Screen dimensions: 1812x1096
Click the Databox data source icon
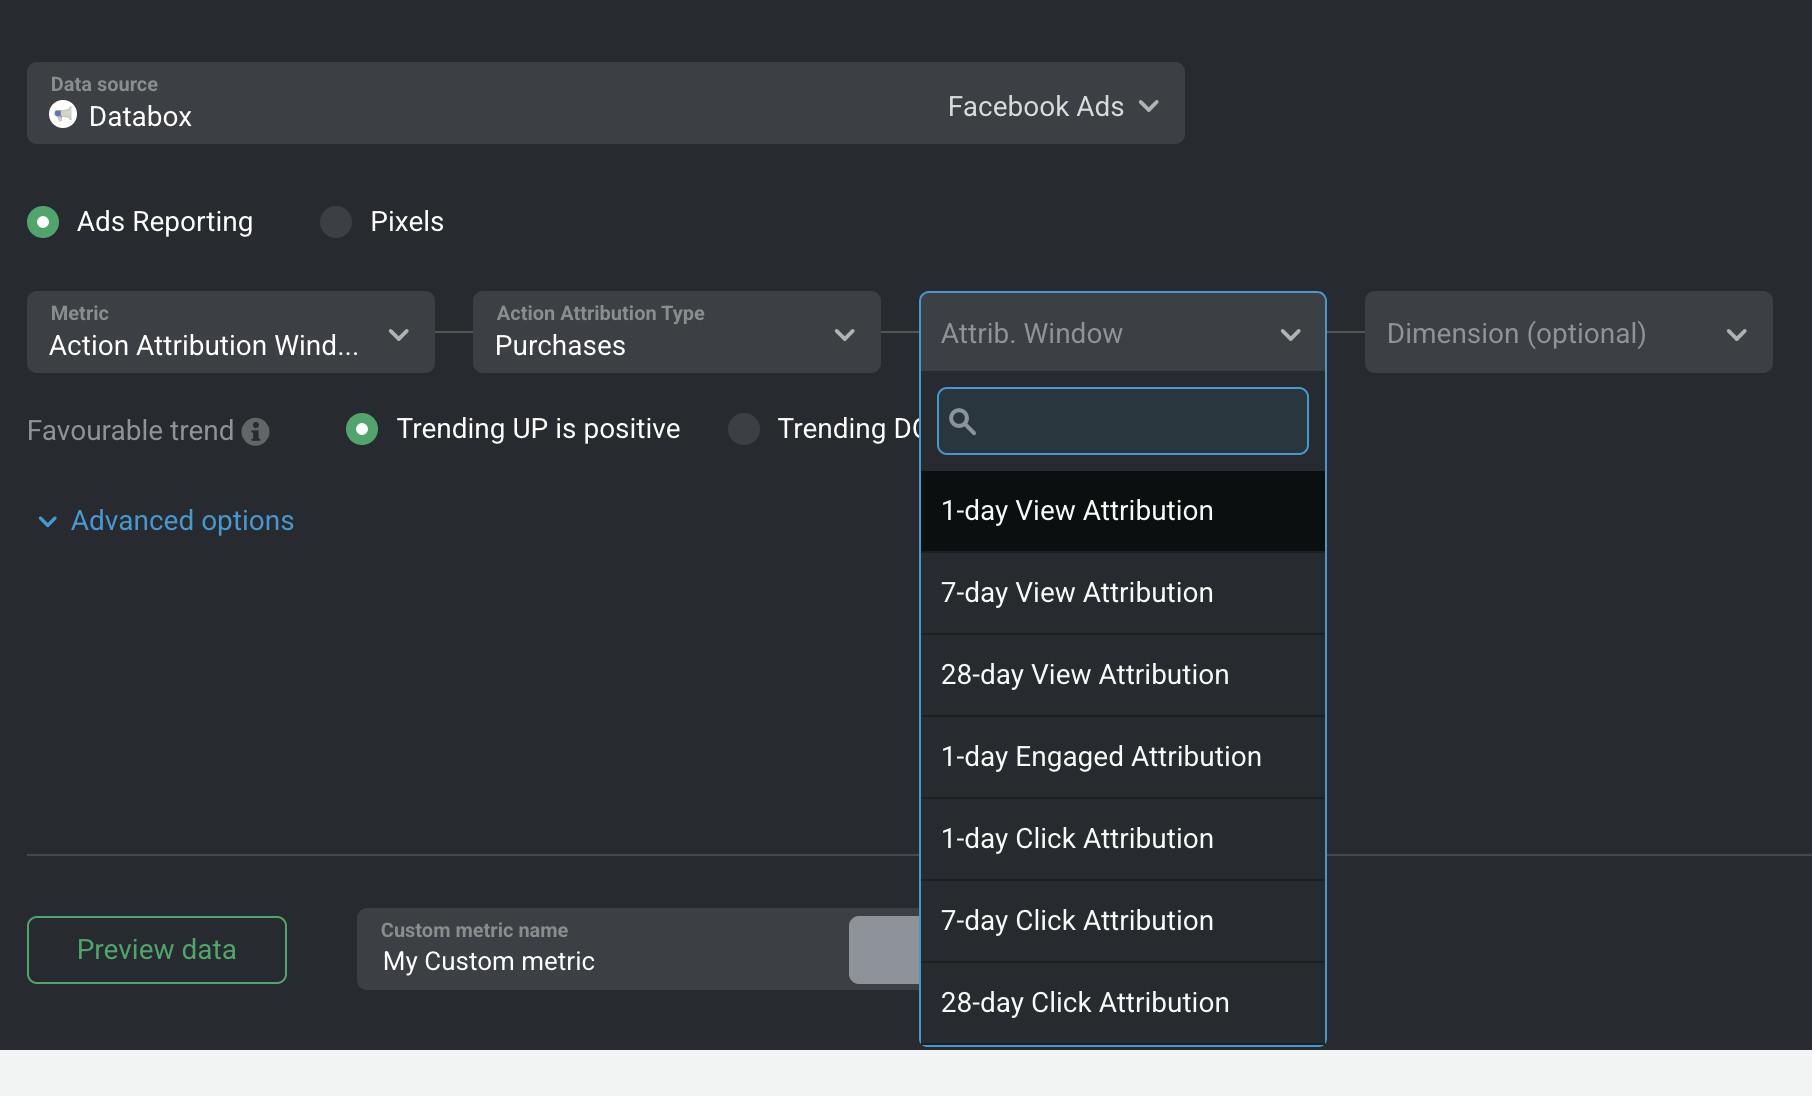[63, 115]
